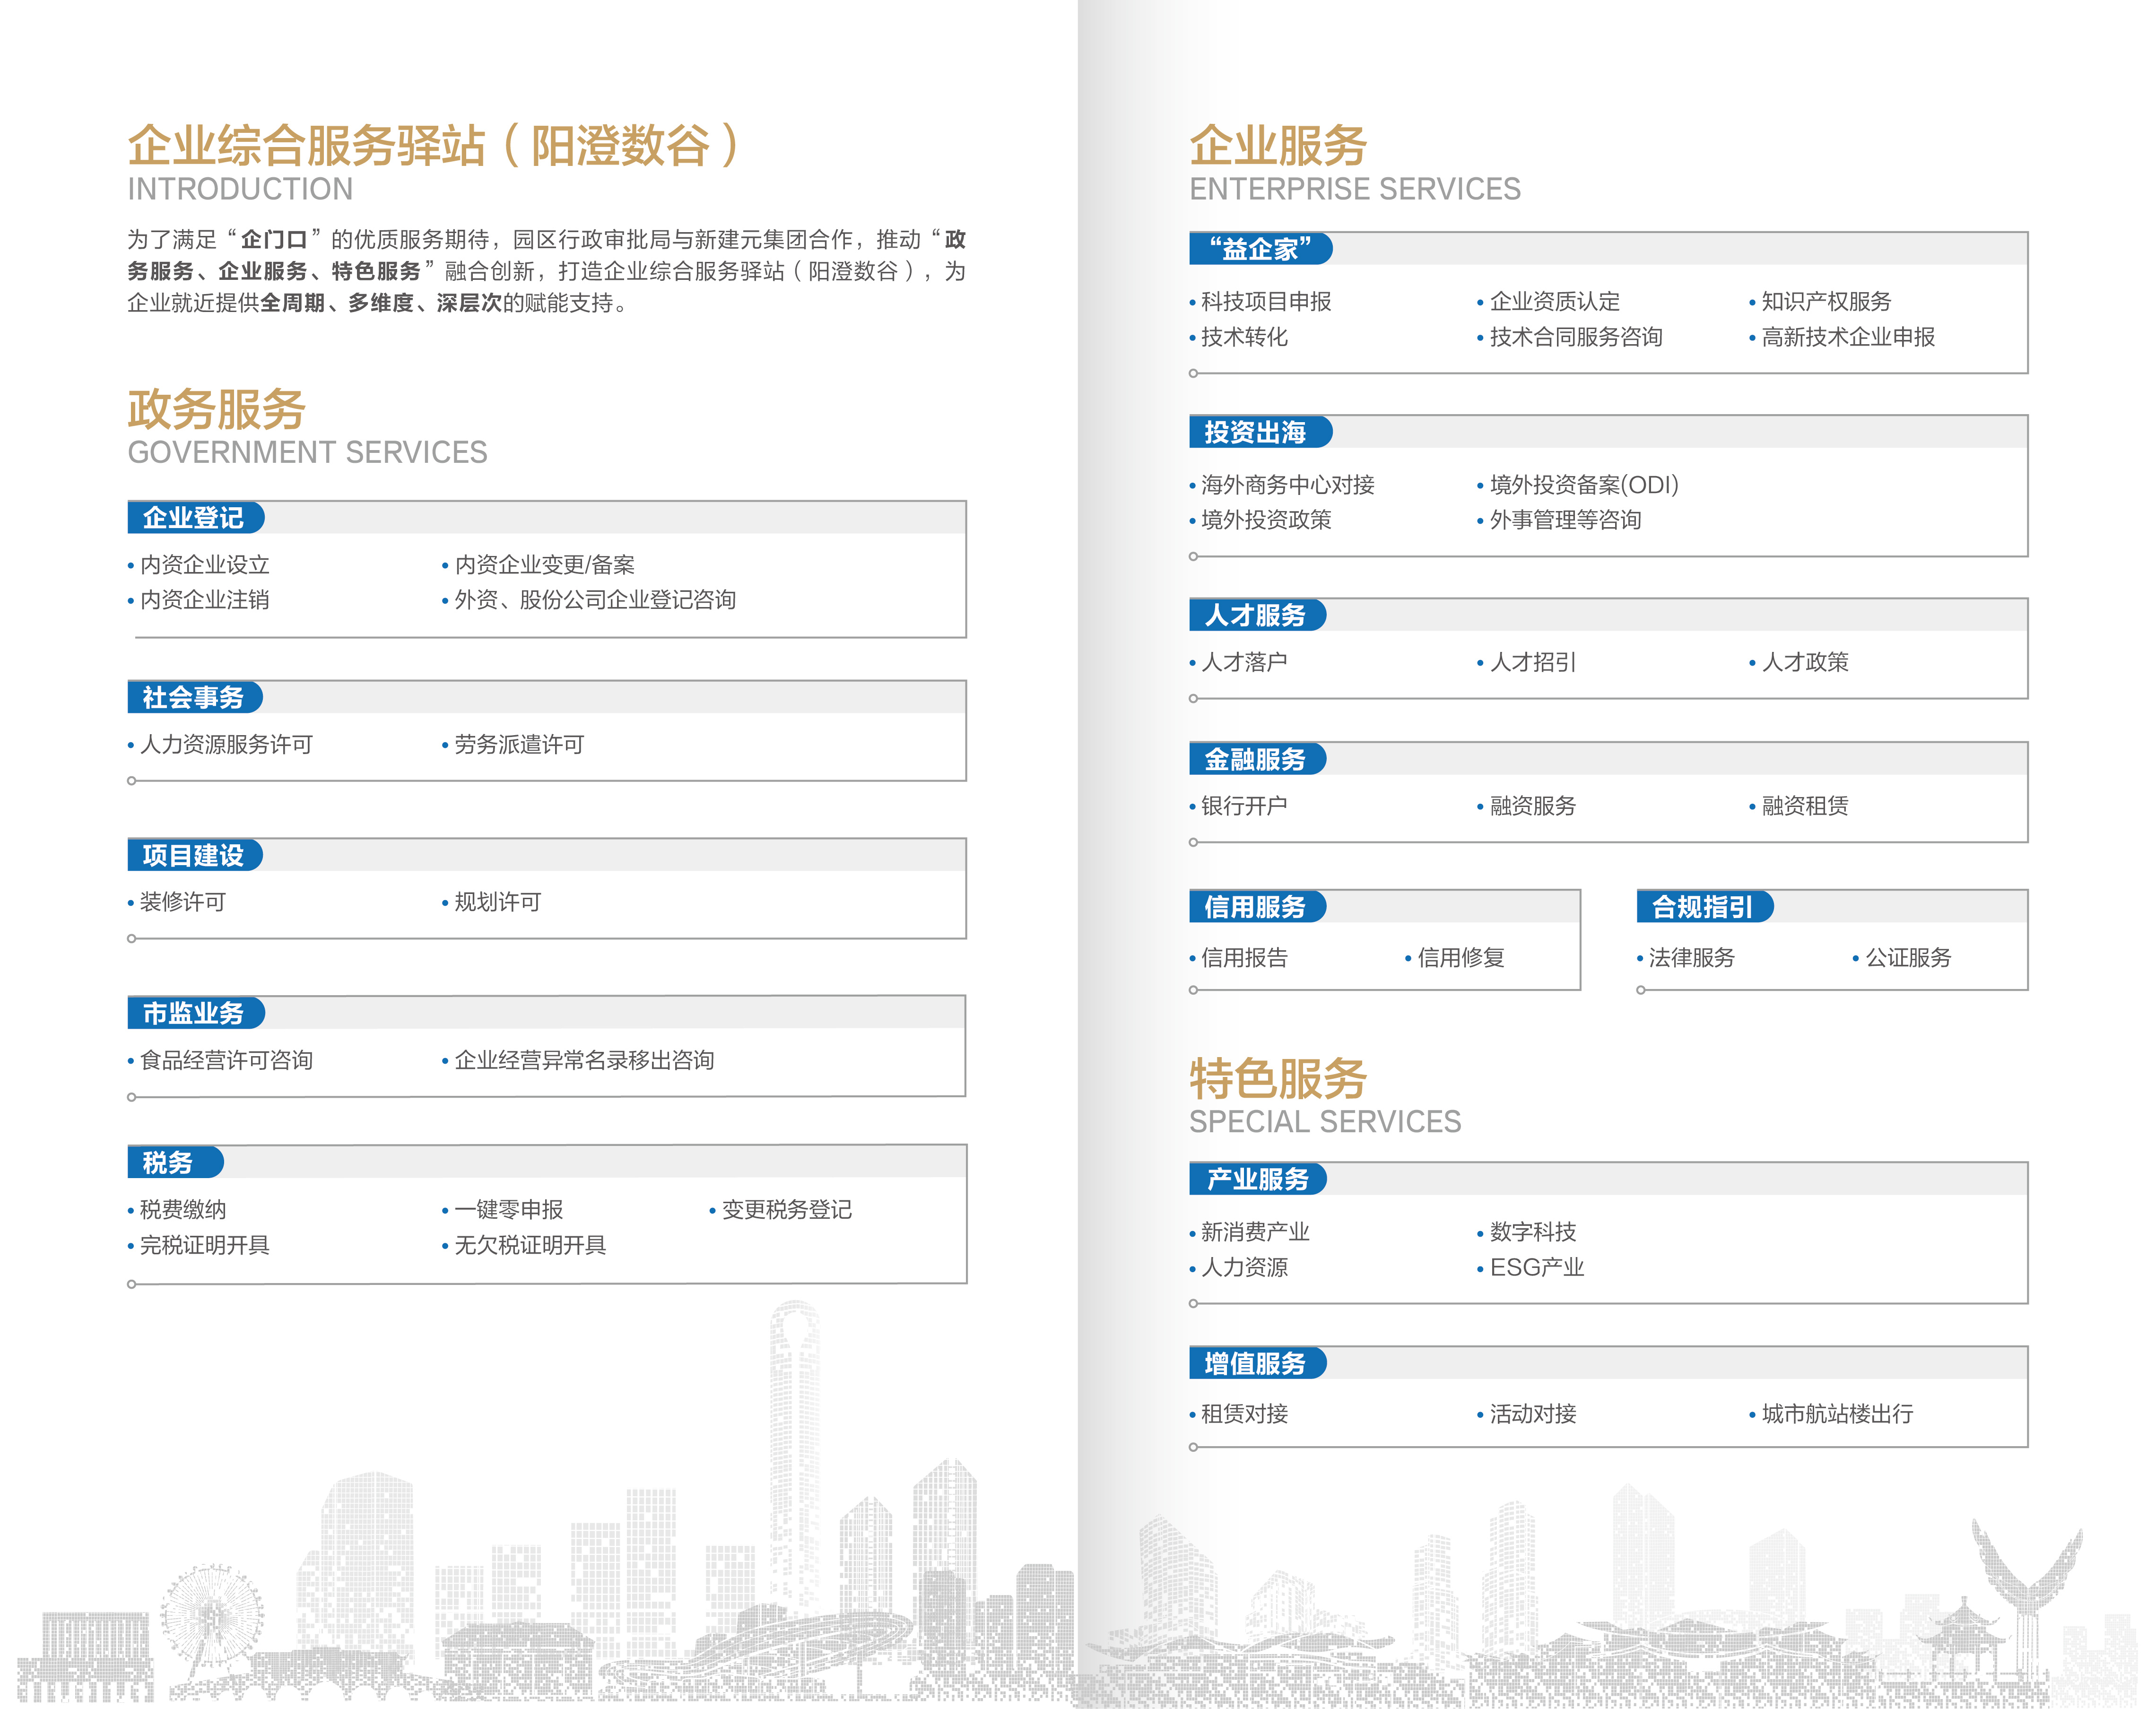Click the 一键零申报 entry
This screenshot has height=1709, width=2156.
509,1209
